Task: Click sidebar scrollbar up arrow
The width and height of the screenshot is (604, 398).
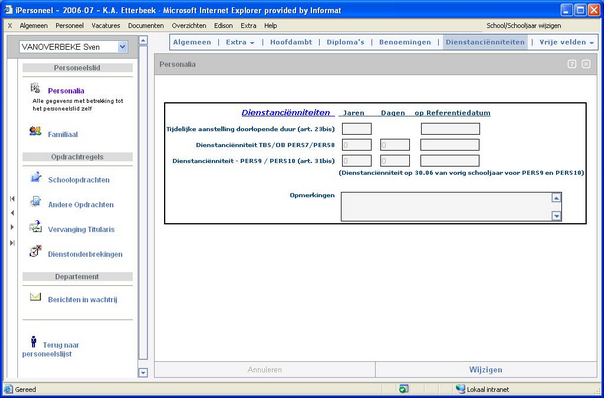Action: [x=143, y=40]
